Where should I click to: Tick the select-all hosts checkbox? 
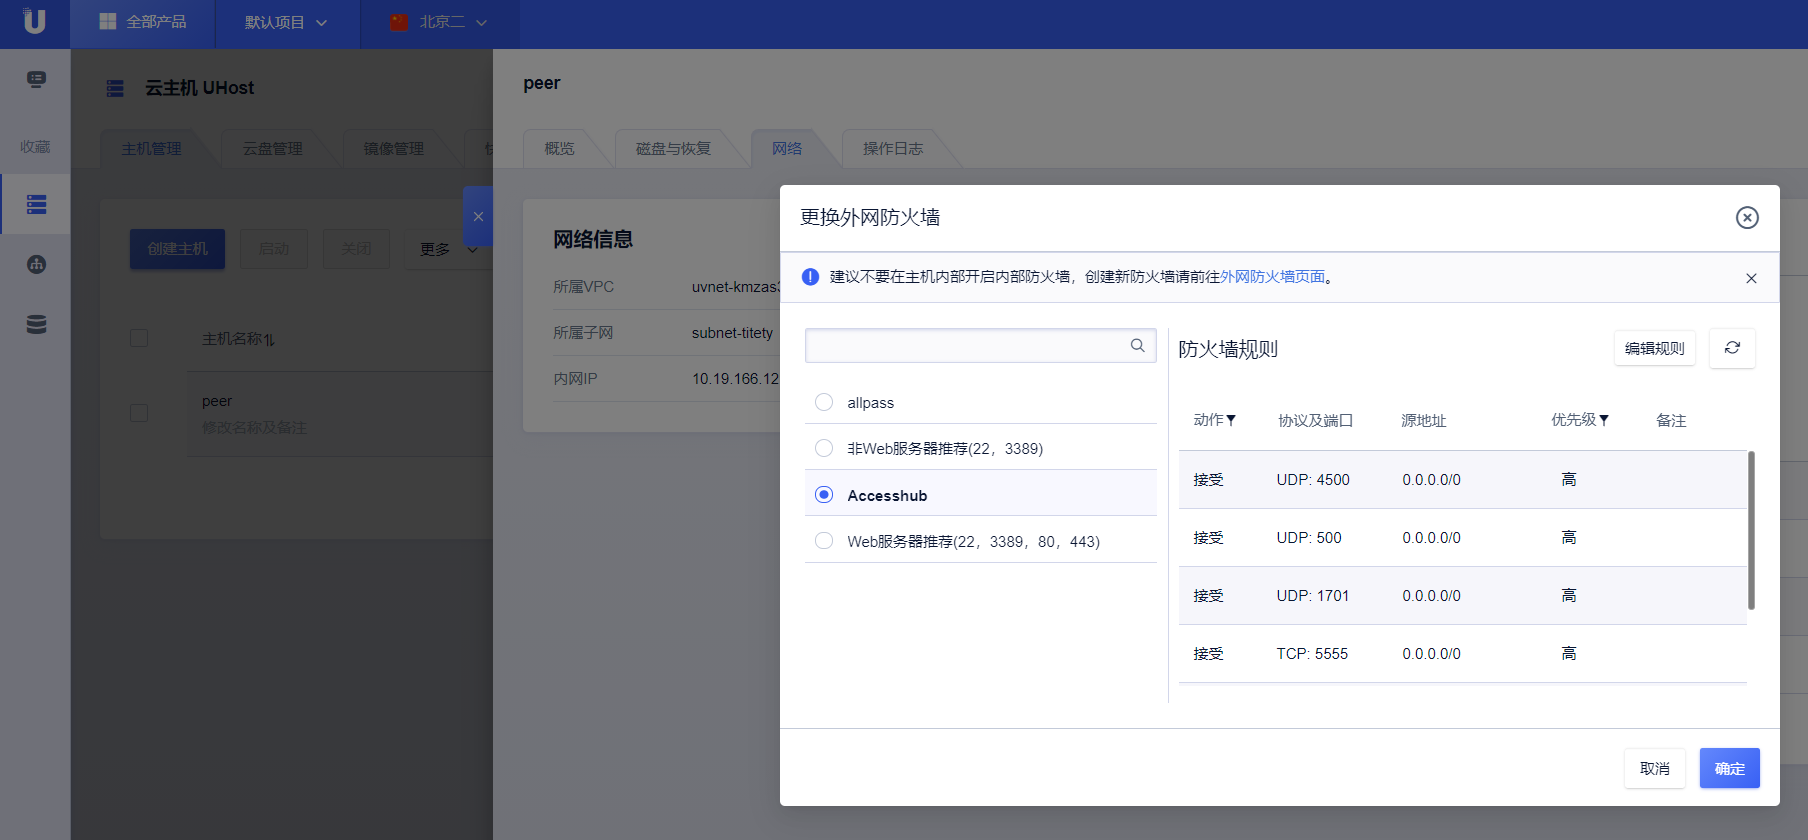pyautogui.click(x=139, y=338)
